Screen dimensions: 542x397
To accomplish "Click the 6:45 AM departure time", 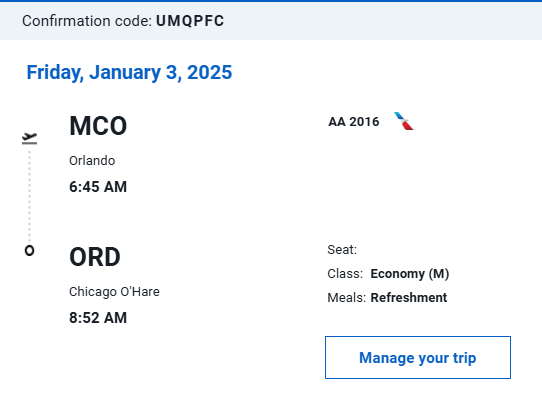I will 98,187.
